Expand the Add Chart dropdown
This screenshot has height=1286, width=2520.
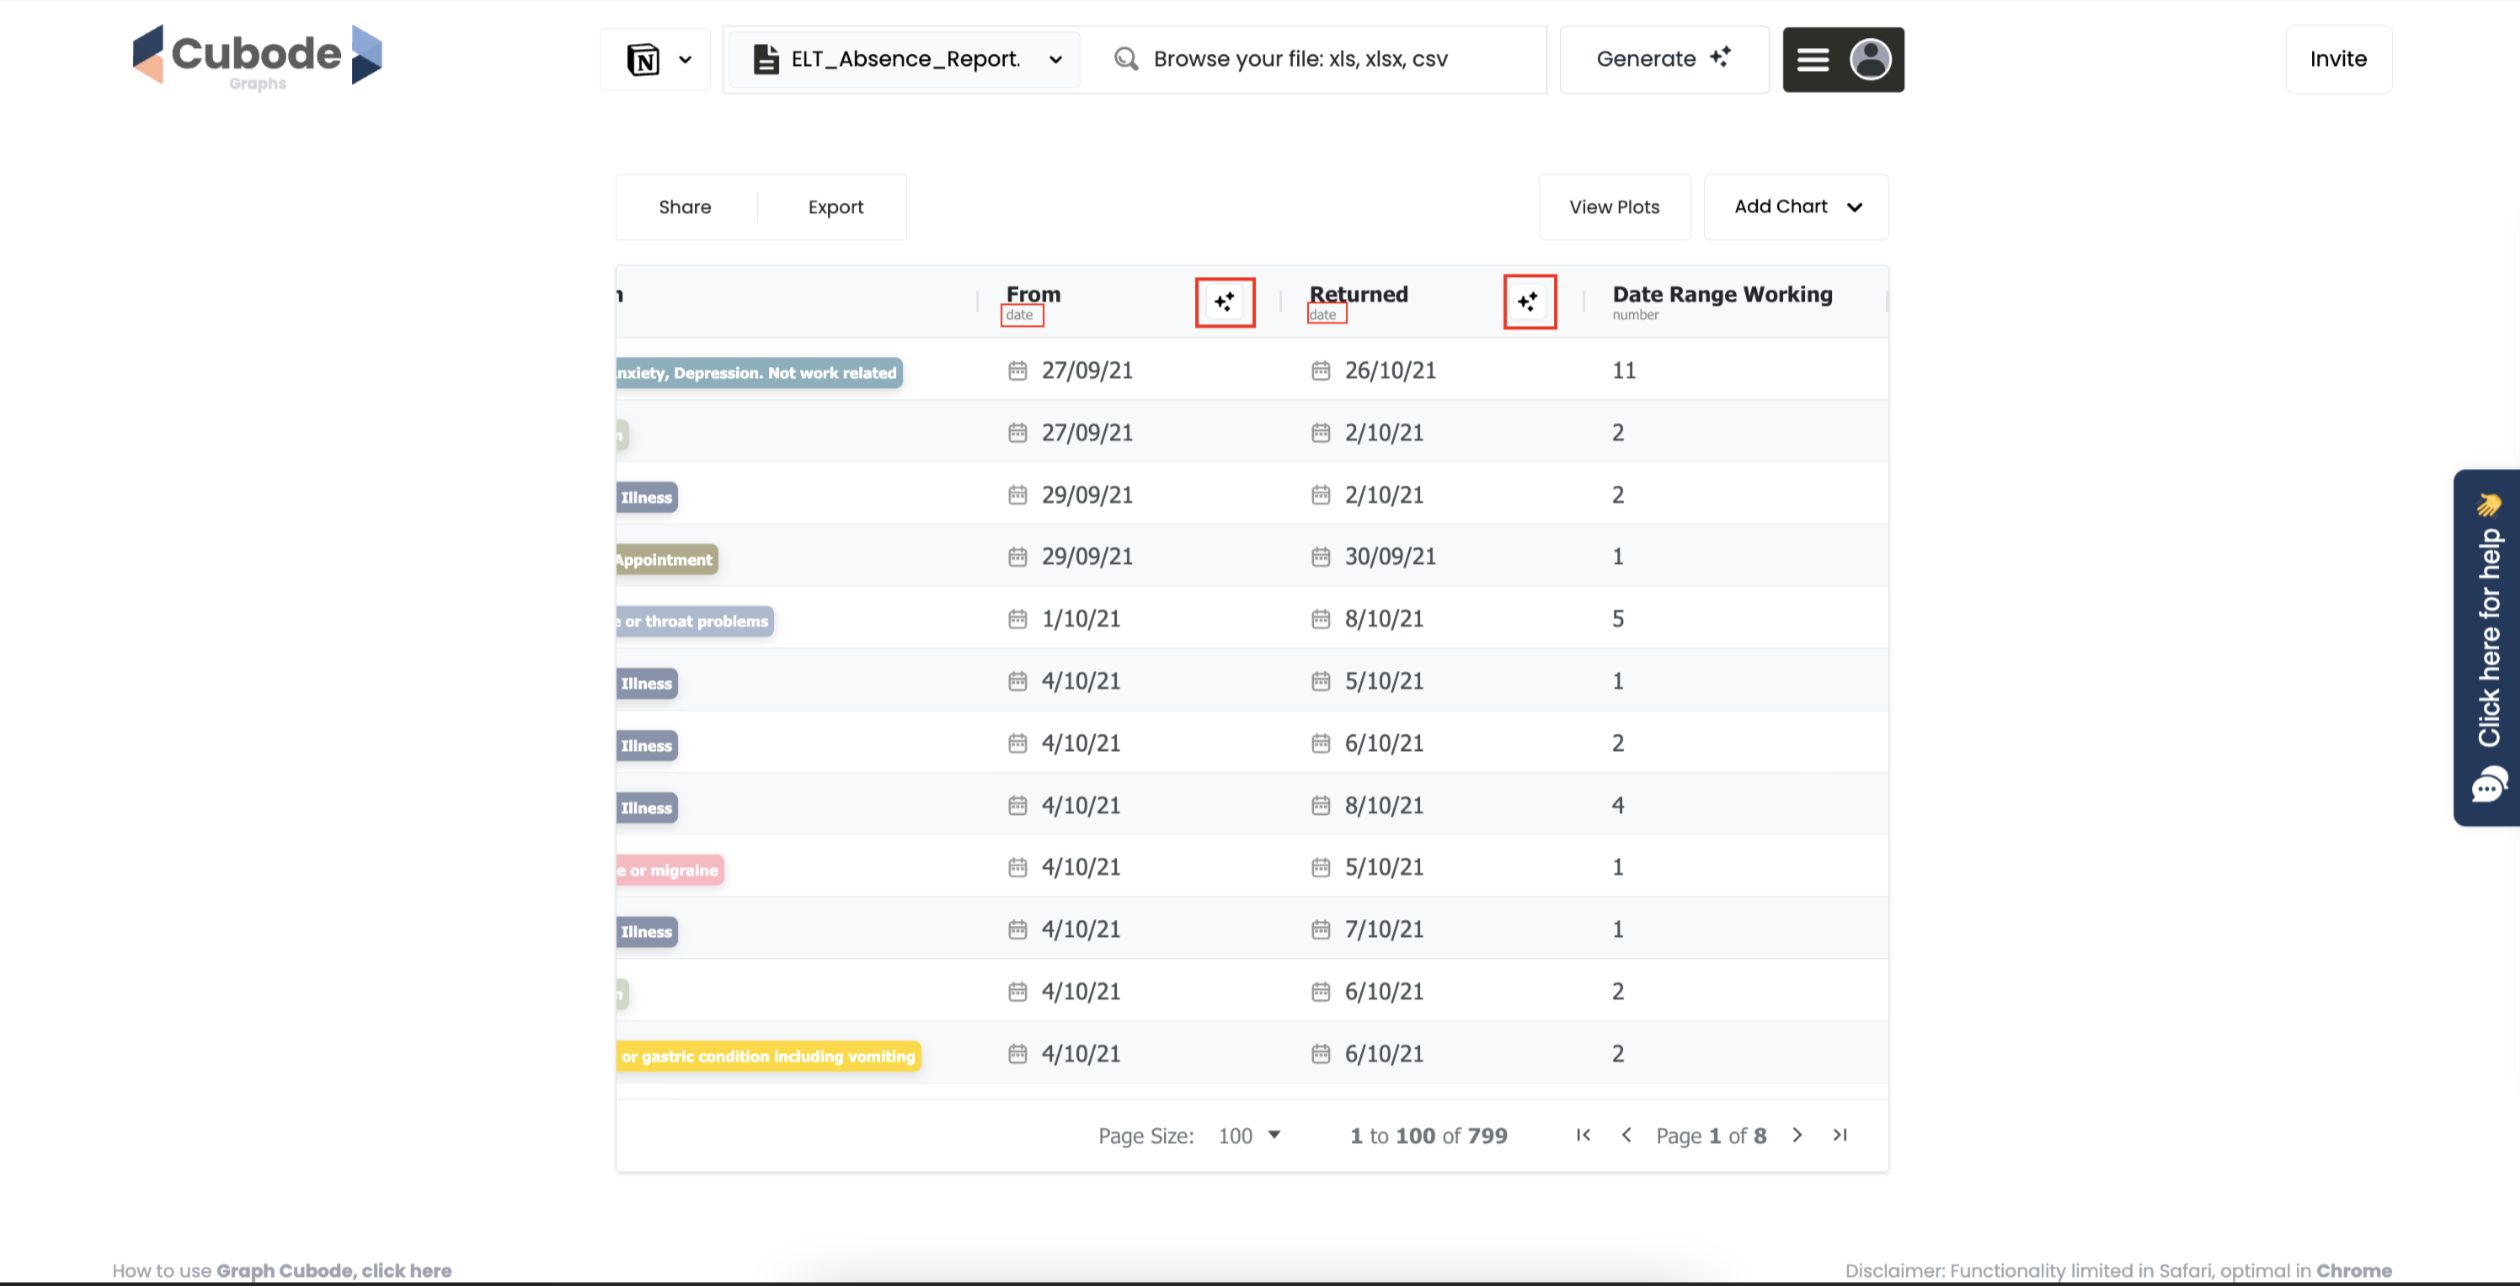pyautogui.click(x=1796, y=207)
